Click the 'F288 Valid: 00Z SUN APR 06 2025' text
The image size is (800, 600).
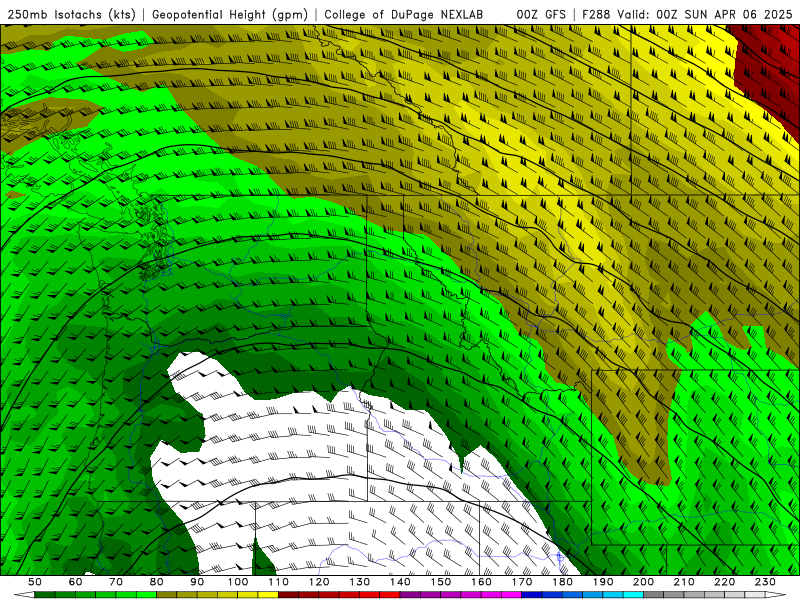pos(687,14)
